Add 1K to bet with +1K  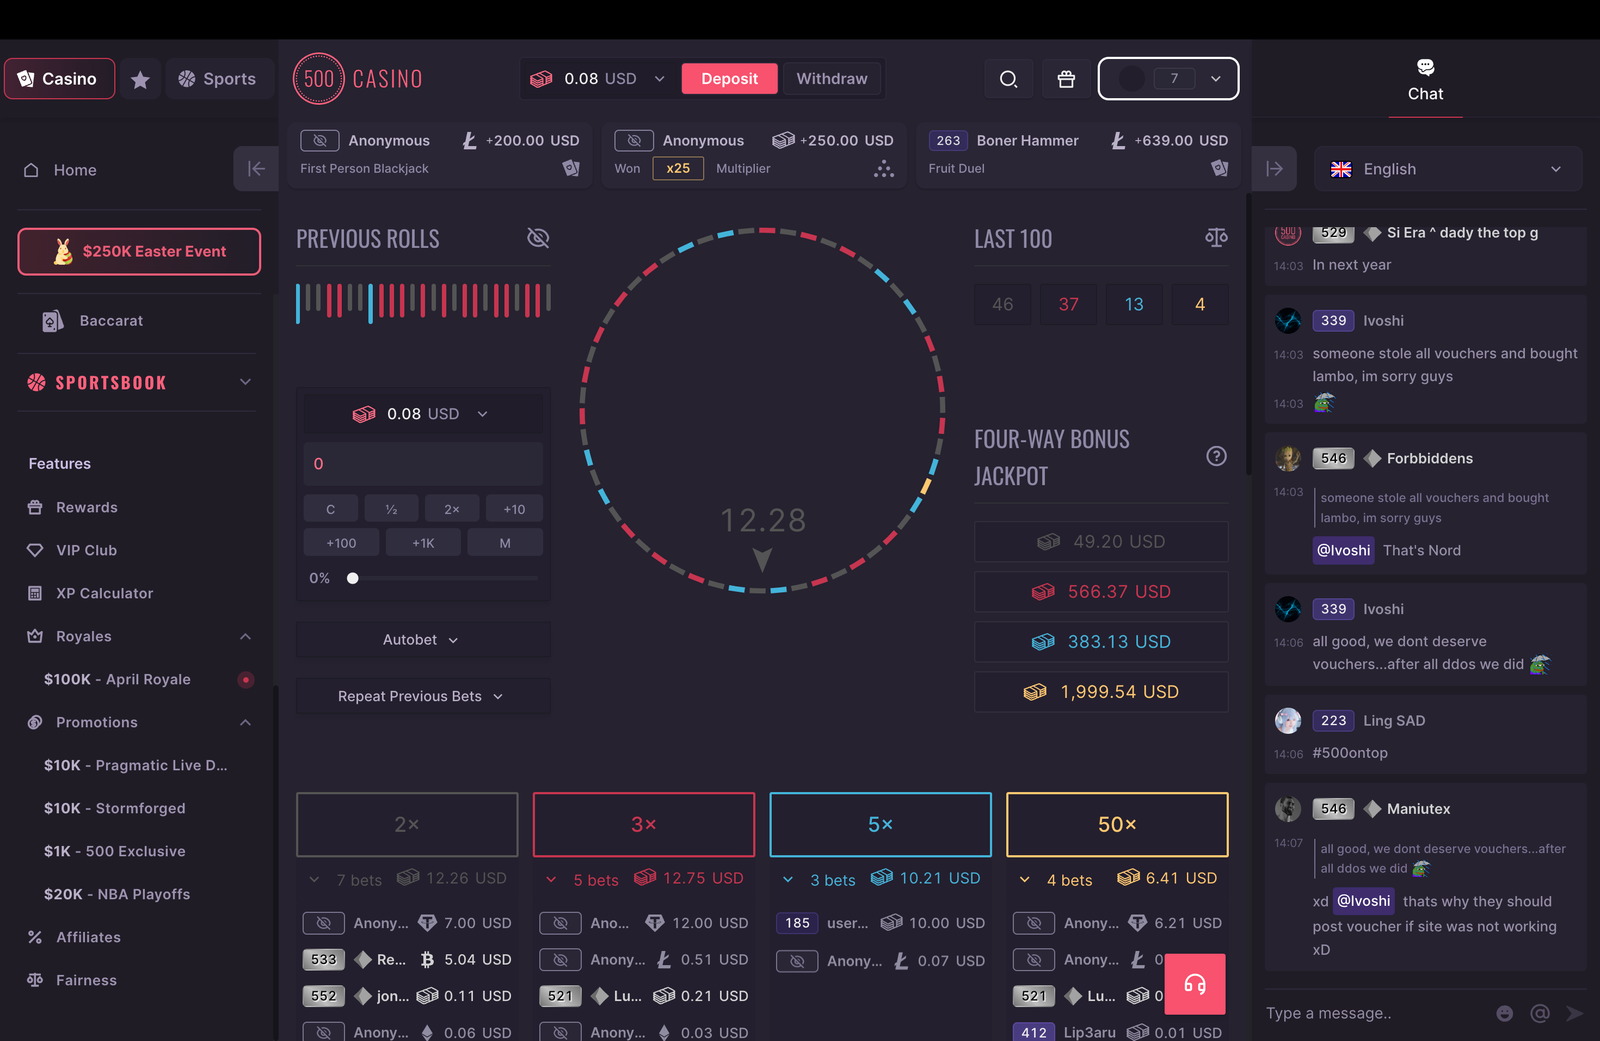[423, 543]
